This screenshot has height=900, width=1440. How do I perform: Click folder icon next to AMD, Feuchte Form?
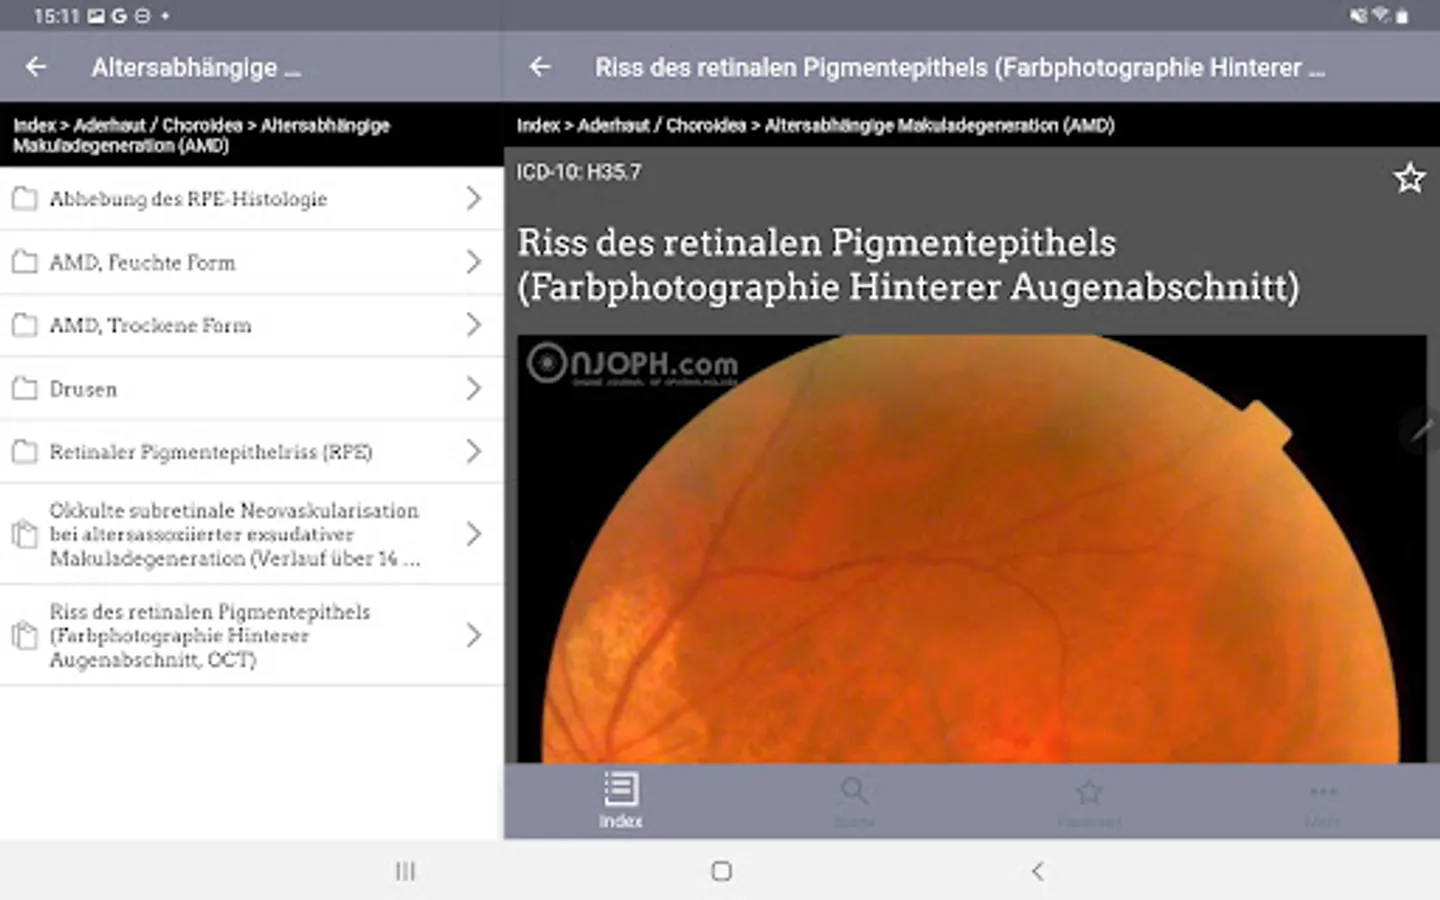(24, 262)
